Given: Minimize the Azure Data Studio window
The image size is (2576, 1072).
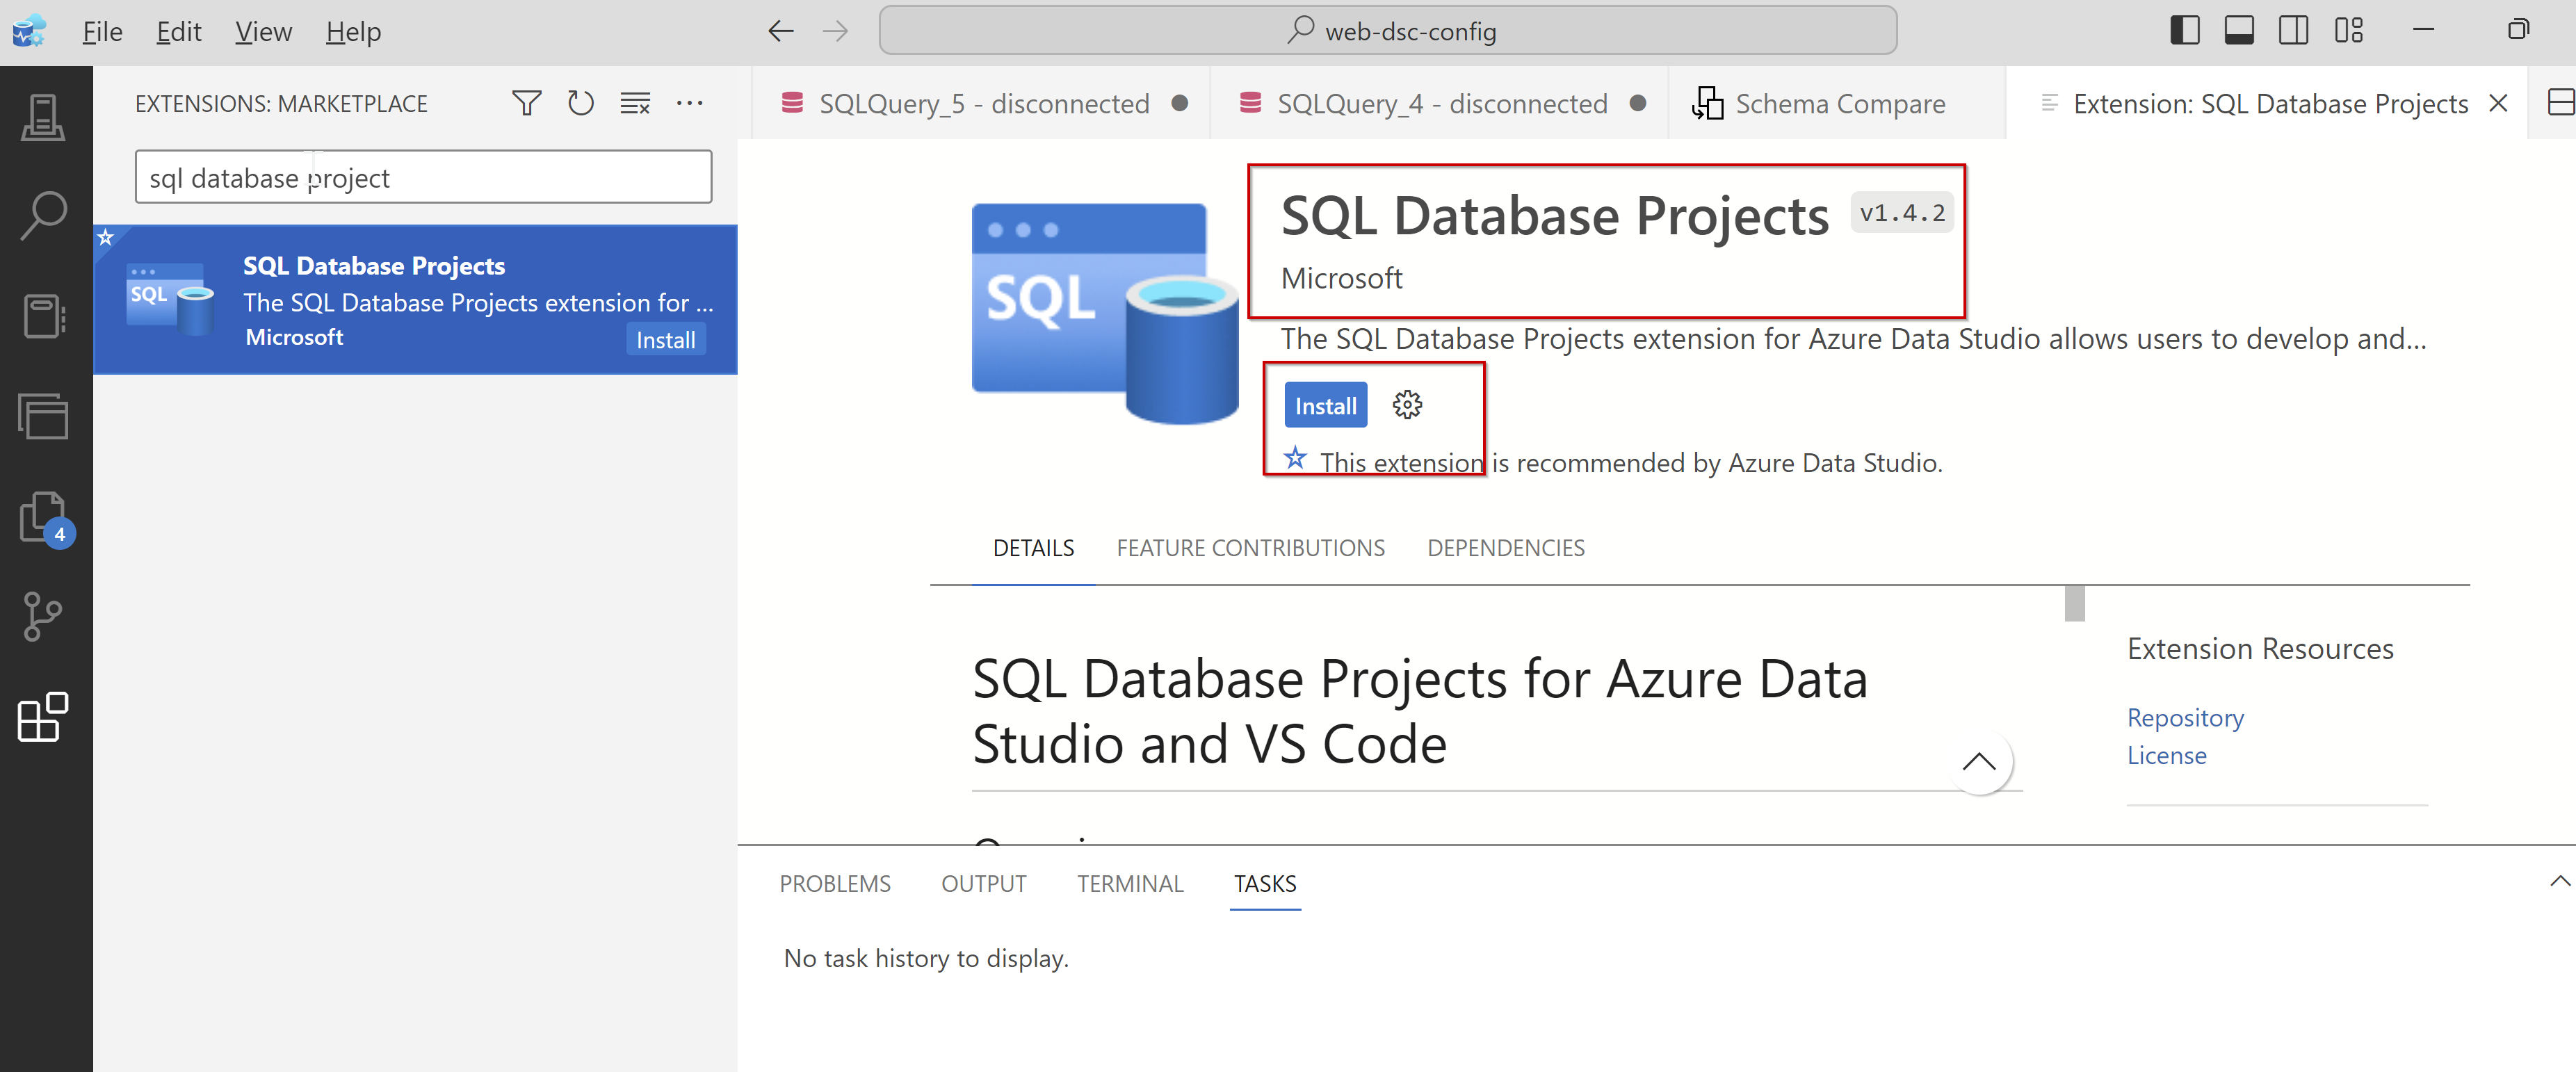Looking at the screenshot, I should (2423, 31).
